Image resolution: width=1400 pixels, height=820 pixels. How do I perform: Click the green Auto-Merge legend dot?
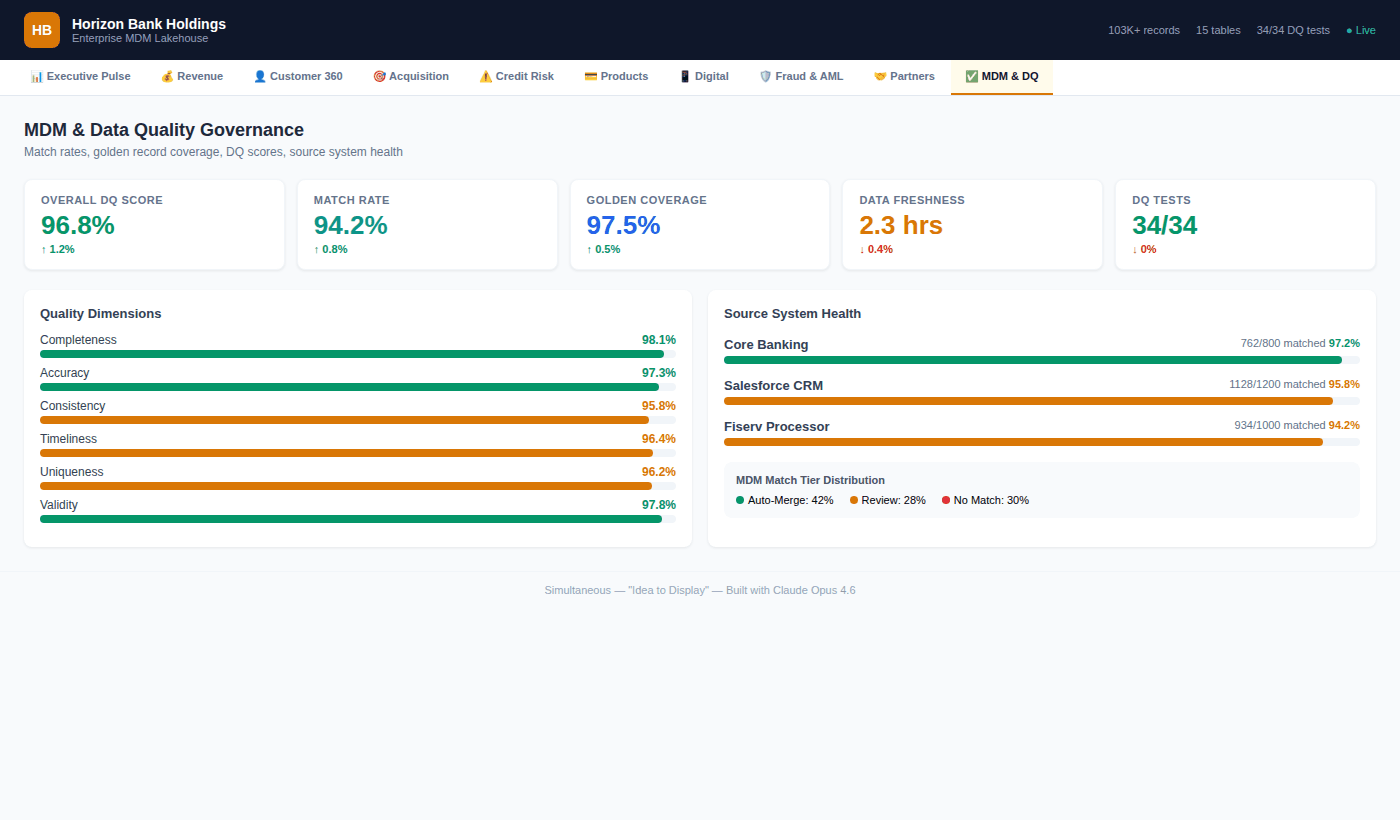740,500
